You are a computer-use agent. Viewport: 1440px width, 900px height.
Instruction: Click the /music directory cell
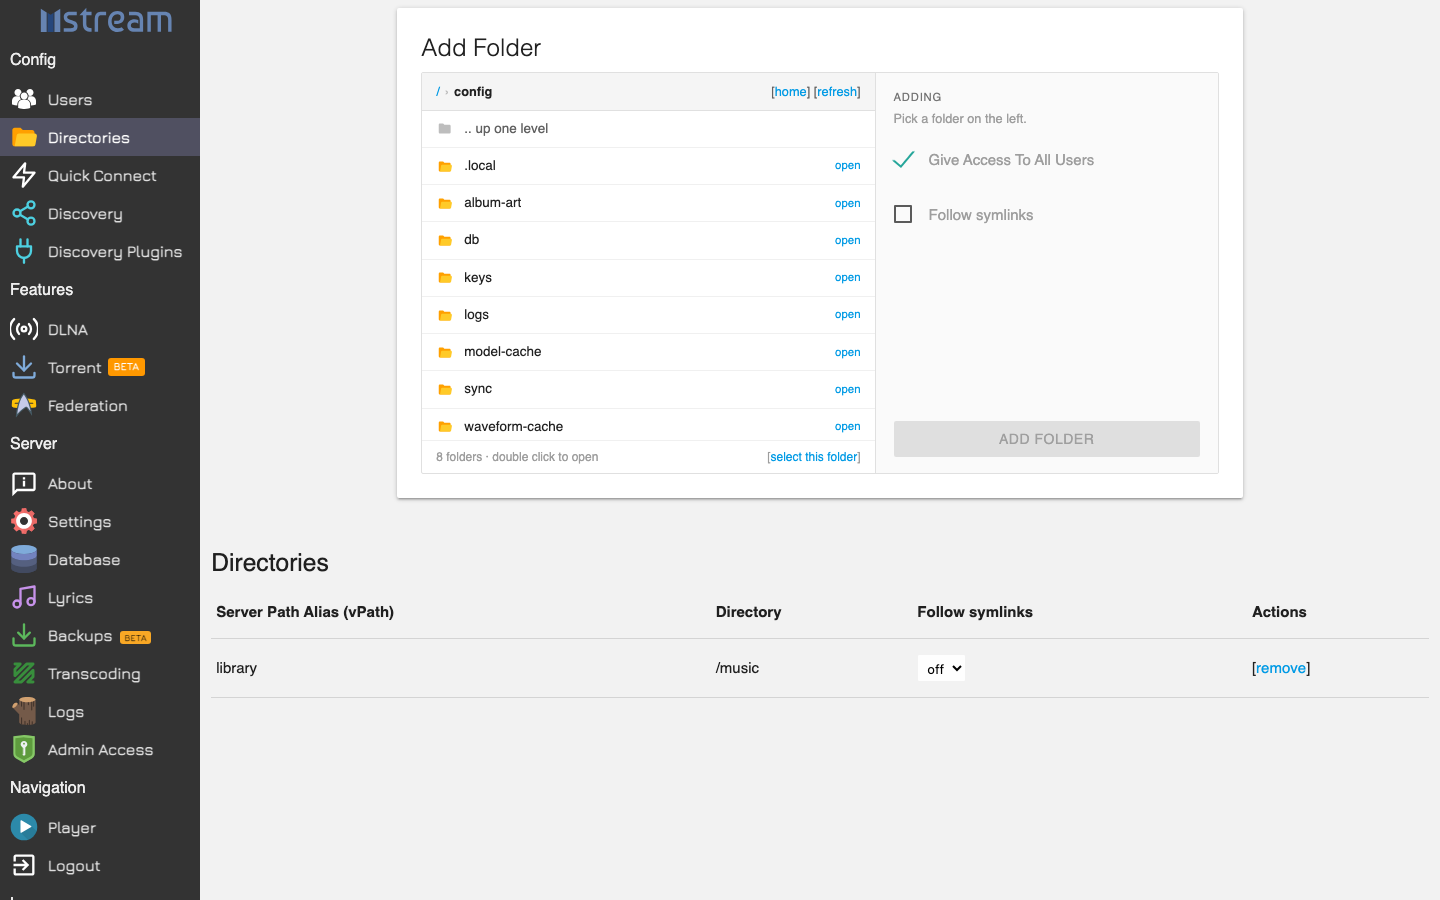[x=737, y=668]
